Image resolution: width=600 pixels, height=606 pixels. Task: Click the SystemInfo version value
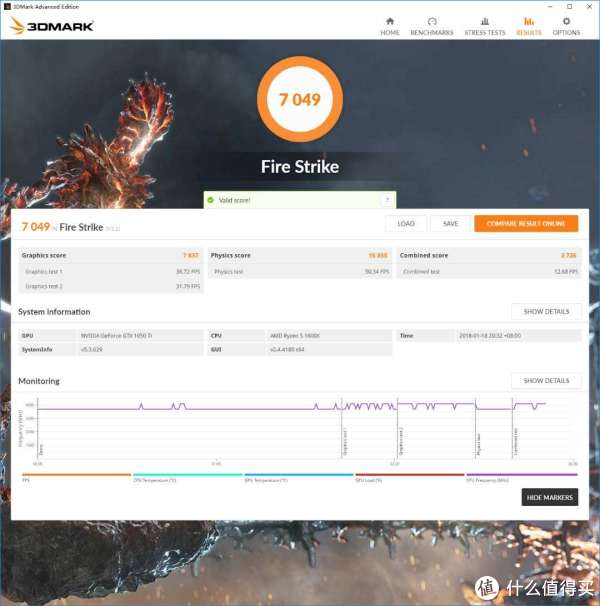point(92,349)
